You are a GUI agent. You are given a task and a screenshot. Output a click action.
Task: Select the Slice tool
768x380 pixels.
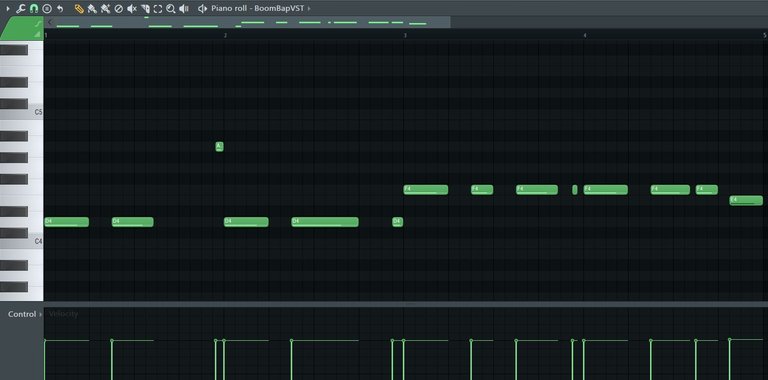point(145,8)
